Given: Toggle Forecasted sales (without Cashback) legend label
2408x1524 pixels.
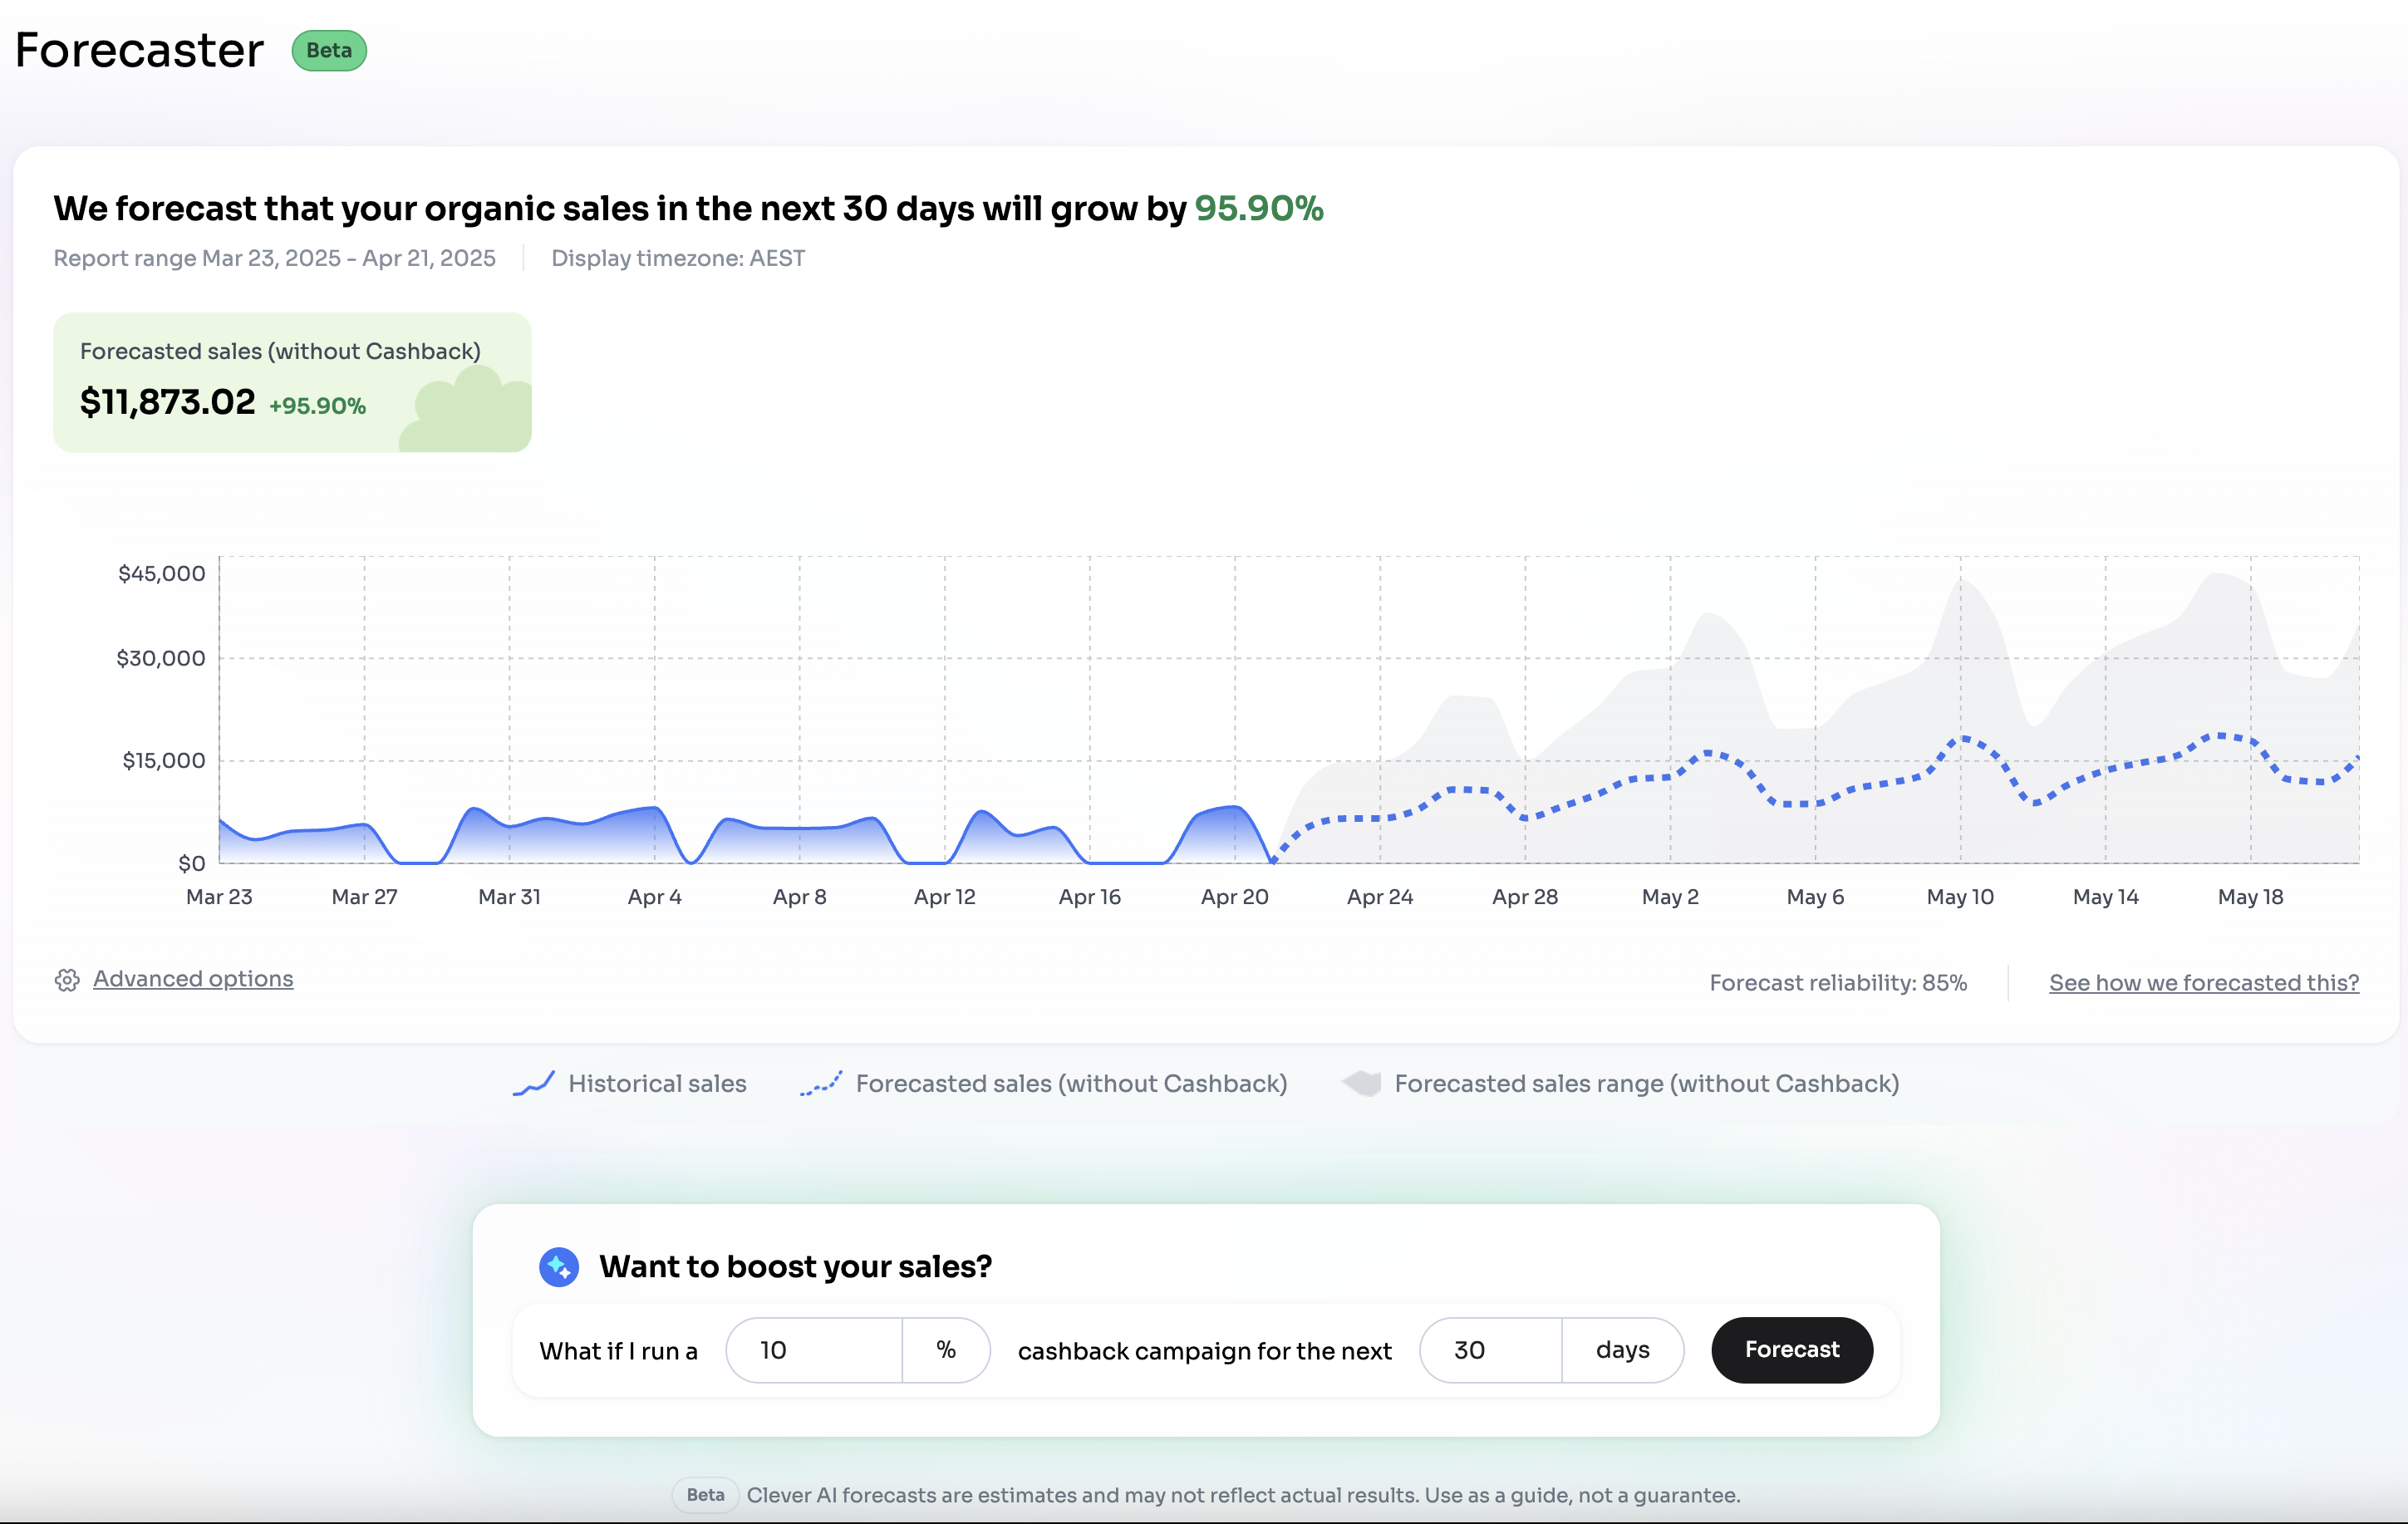Looking at the screenshot, I should click(1071, 1084).
